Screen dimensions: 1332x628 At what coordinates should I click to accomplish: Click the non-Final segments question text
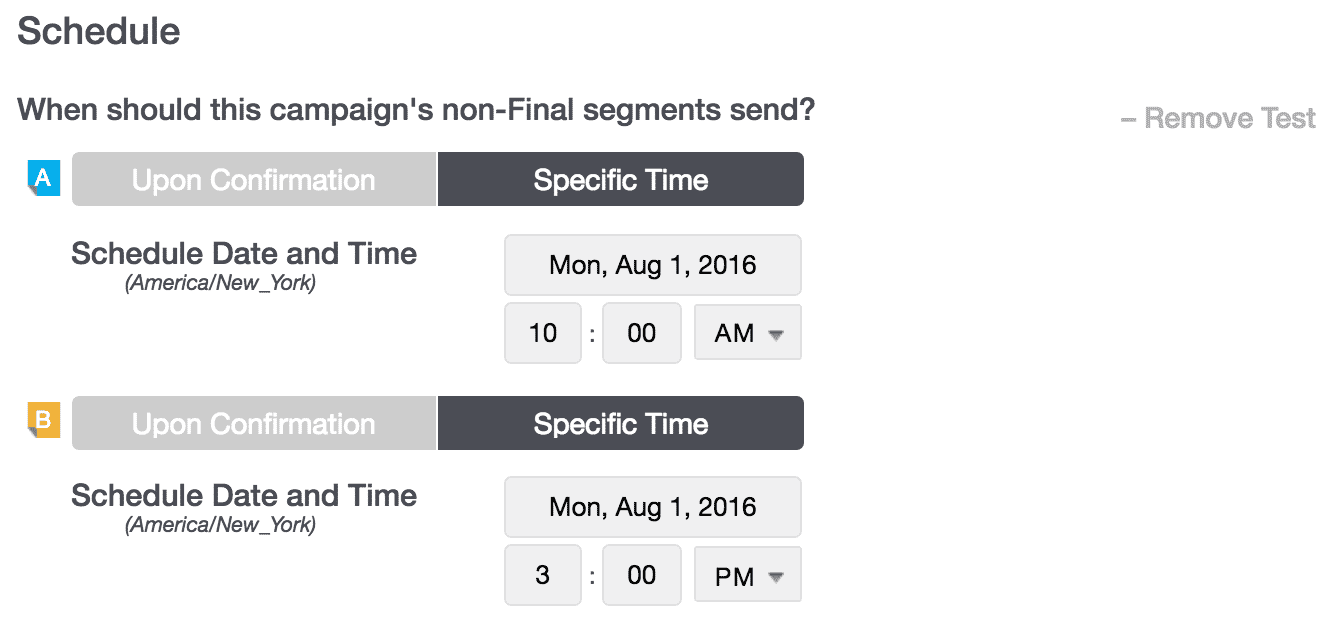click(416, 109)
